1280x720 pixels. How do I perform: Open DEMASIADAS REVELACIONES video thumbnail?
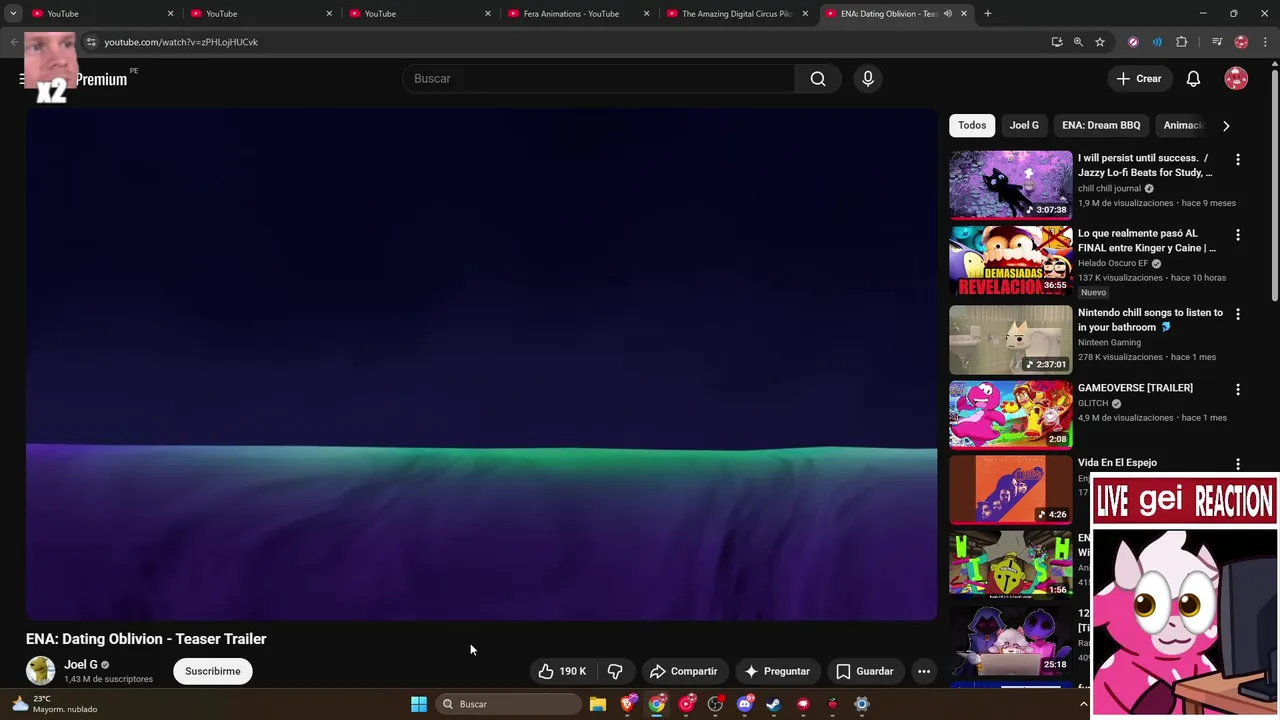coord(1010,260)
